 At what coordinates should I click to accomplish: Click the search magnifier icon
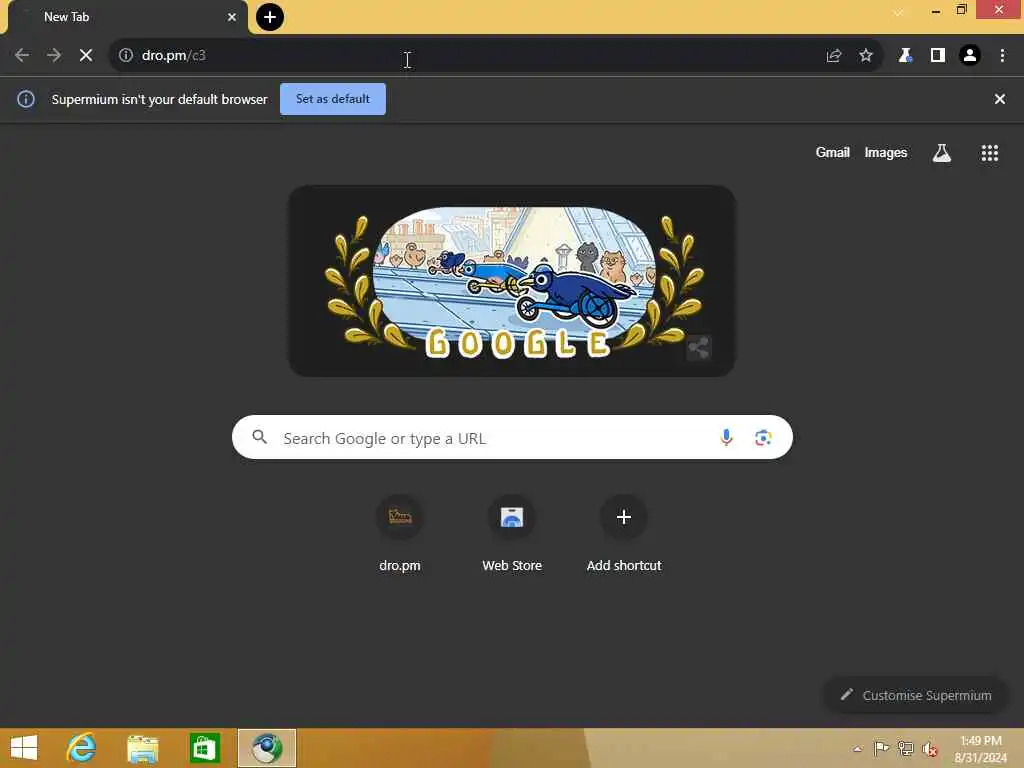[260, 437]
